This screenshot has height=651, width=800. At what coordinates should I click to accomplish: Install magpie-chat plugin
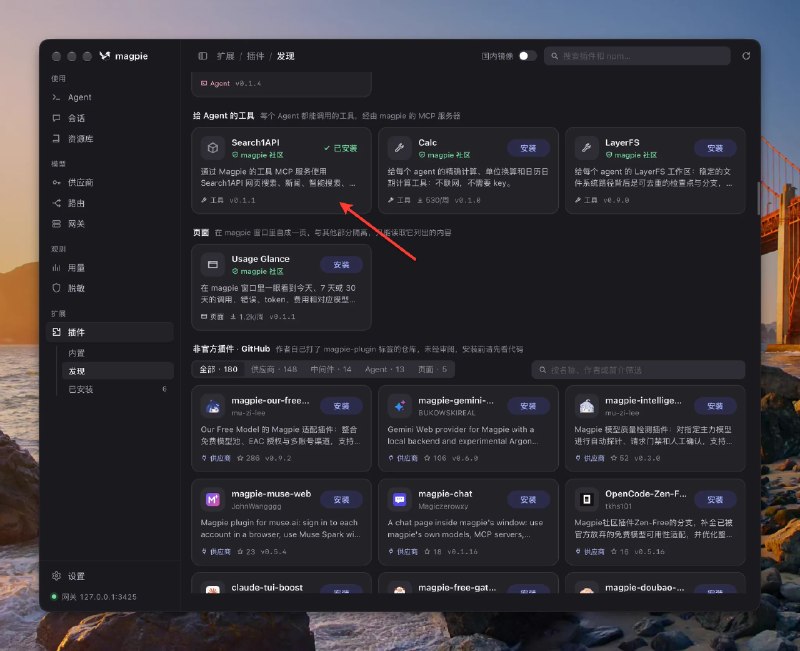528,499
